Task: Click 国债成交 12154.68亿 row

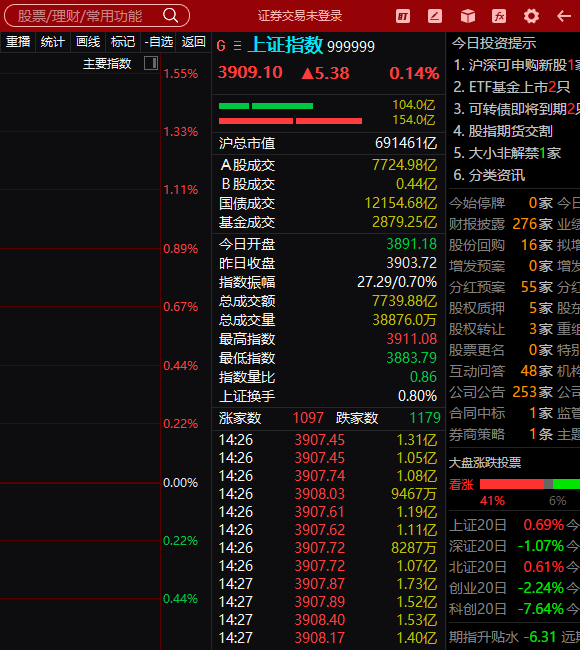Action: tap(328, 203)
